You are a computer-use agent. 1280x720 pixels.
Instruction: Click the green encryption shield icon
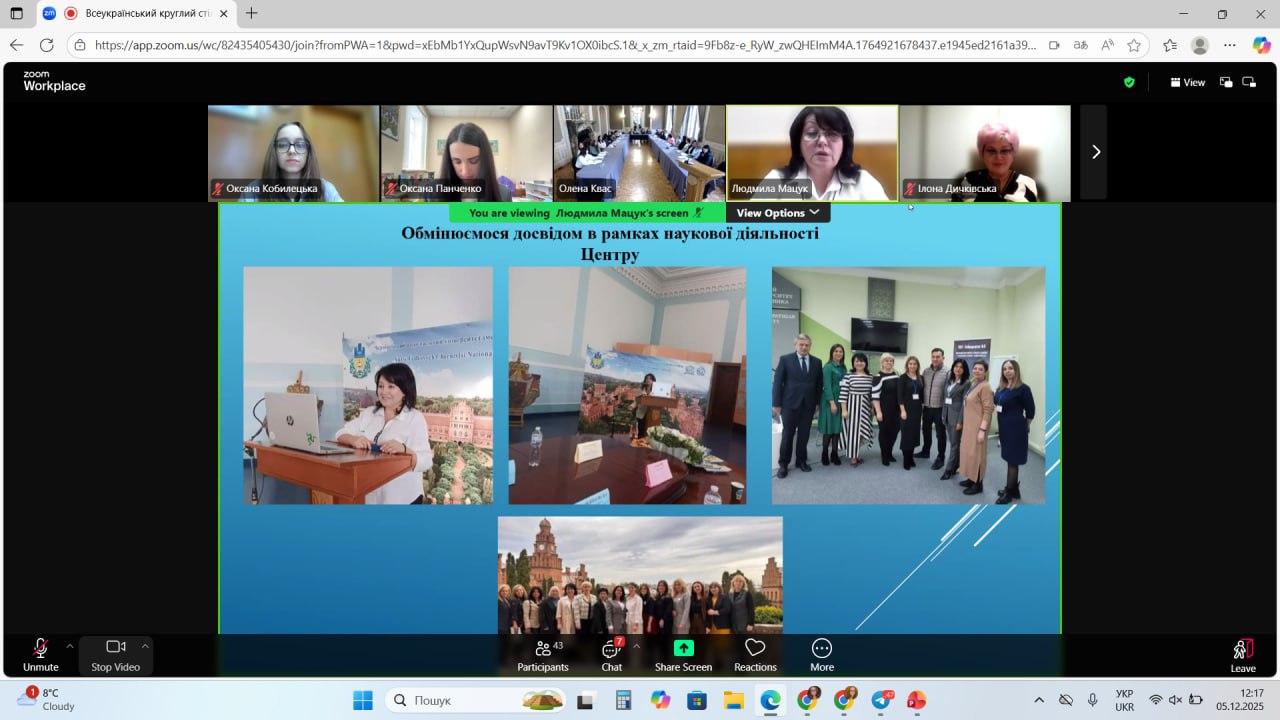1129,83
